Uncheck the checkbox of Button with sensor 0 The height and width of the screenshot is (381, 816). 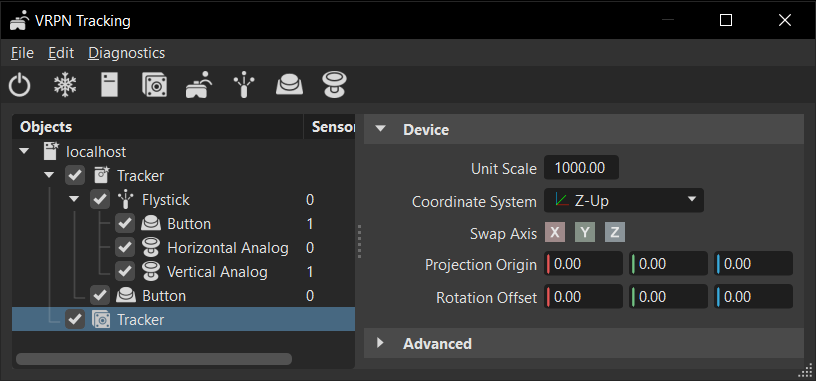100,296
